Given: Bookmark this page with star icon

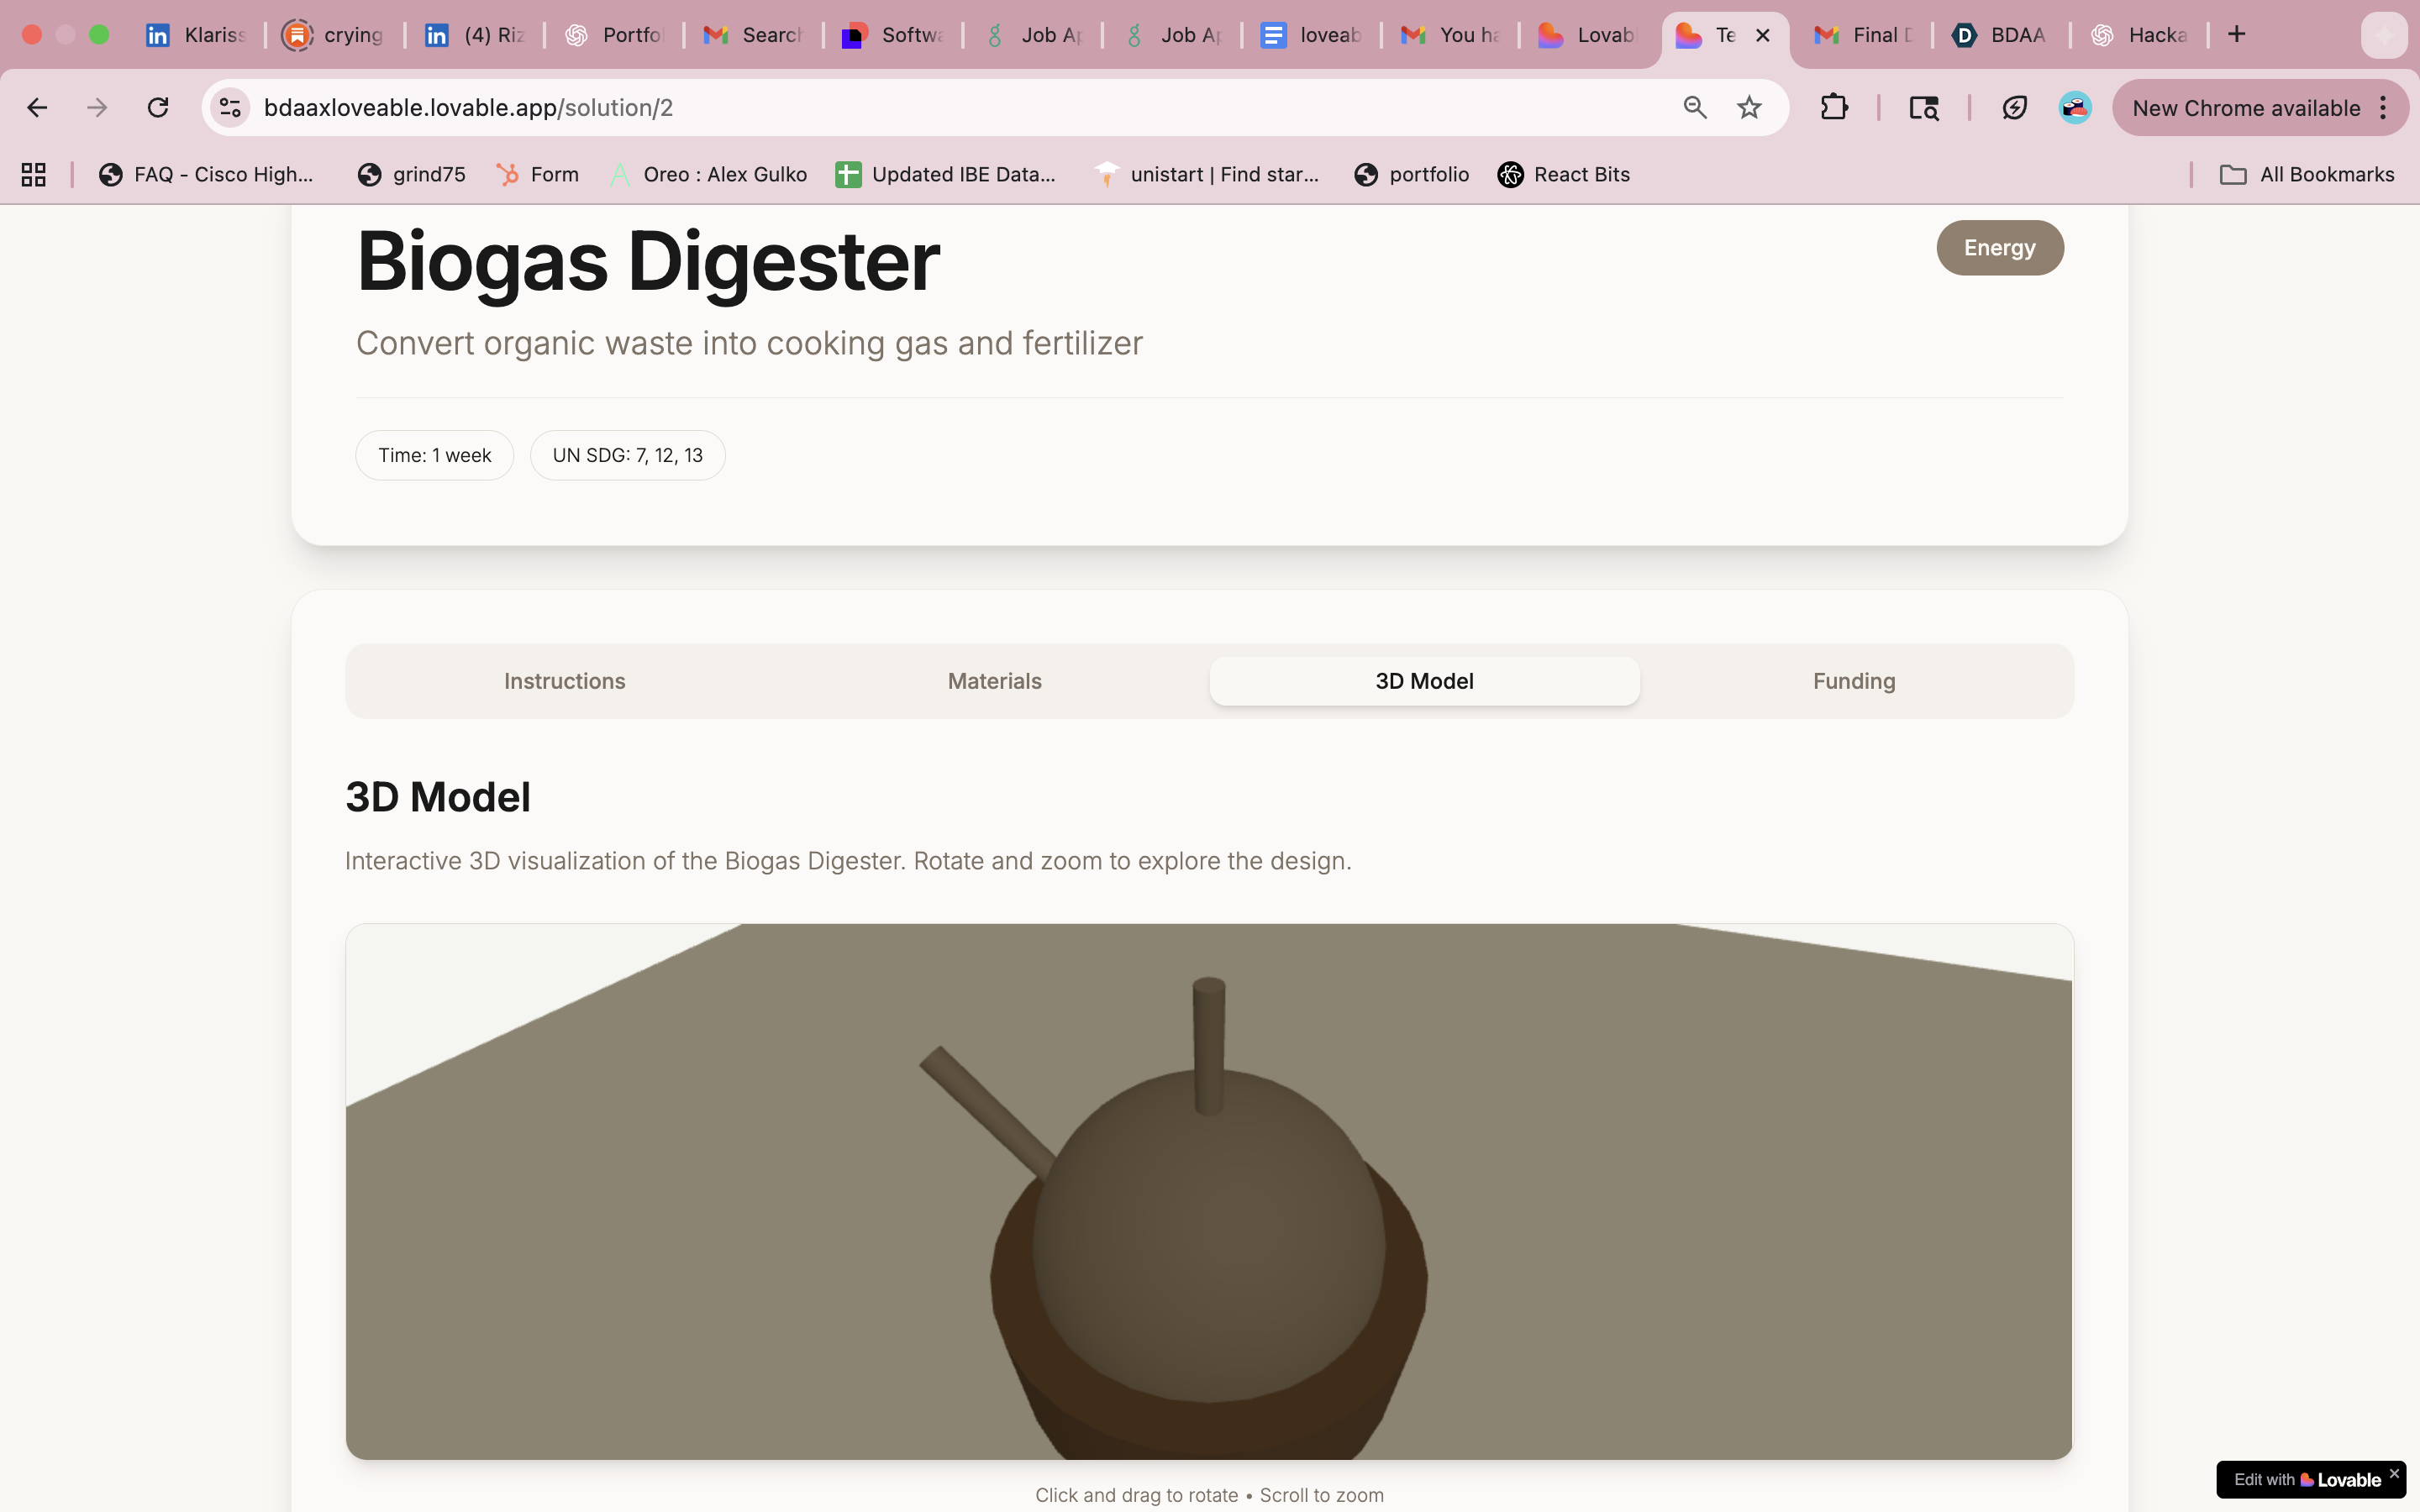Looking at the screenshot, I should point(1749,108).
